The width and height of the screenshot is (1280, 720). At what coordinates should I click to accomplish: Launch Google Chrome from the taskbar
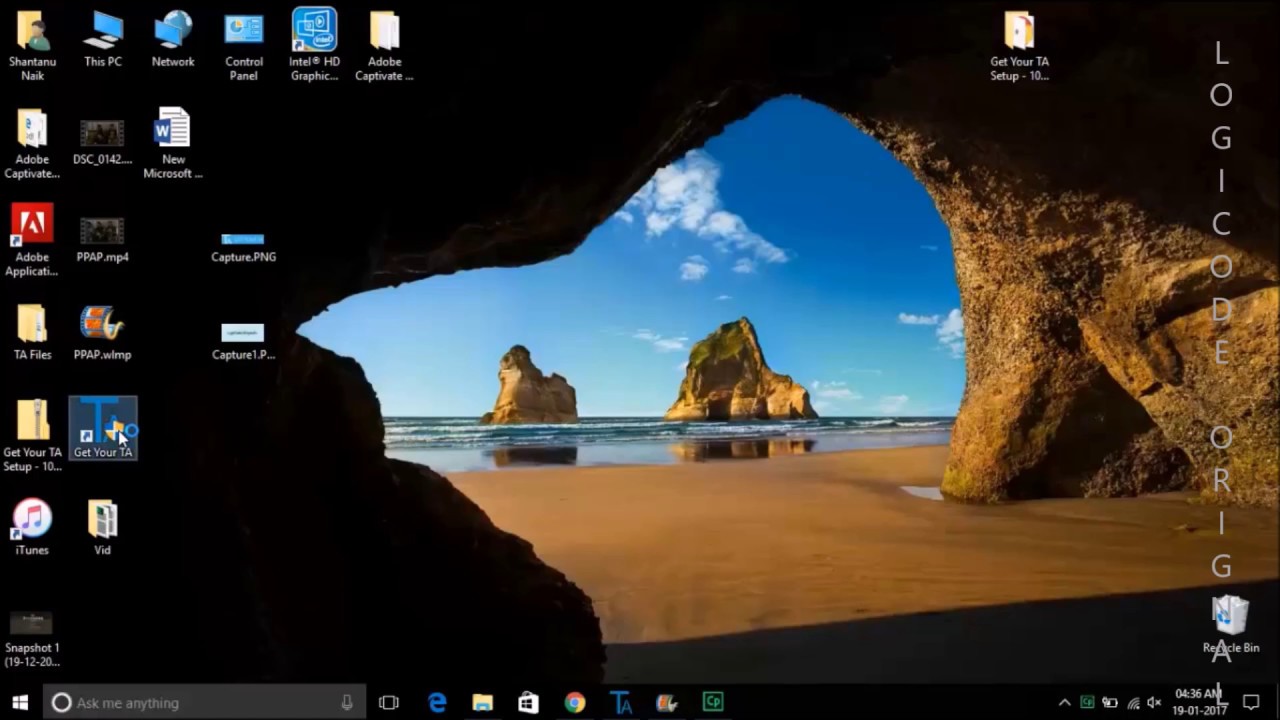click(575, 702)
